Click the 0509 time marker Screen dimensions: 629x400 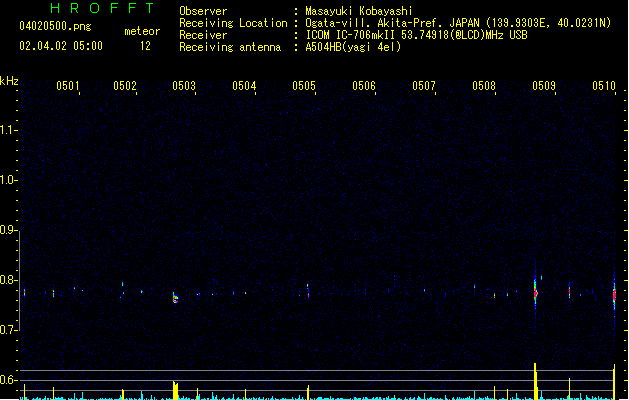[x=544, y=86]
